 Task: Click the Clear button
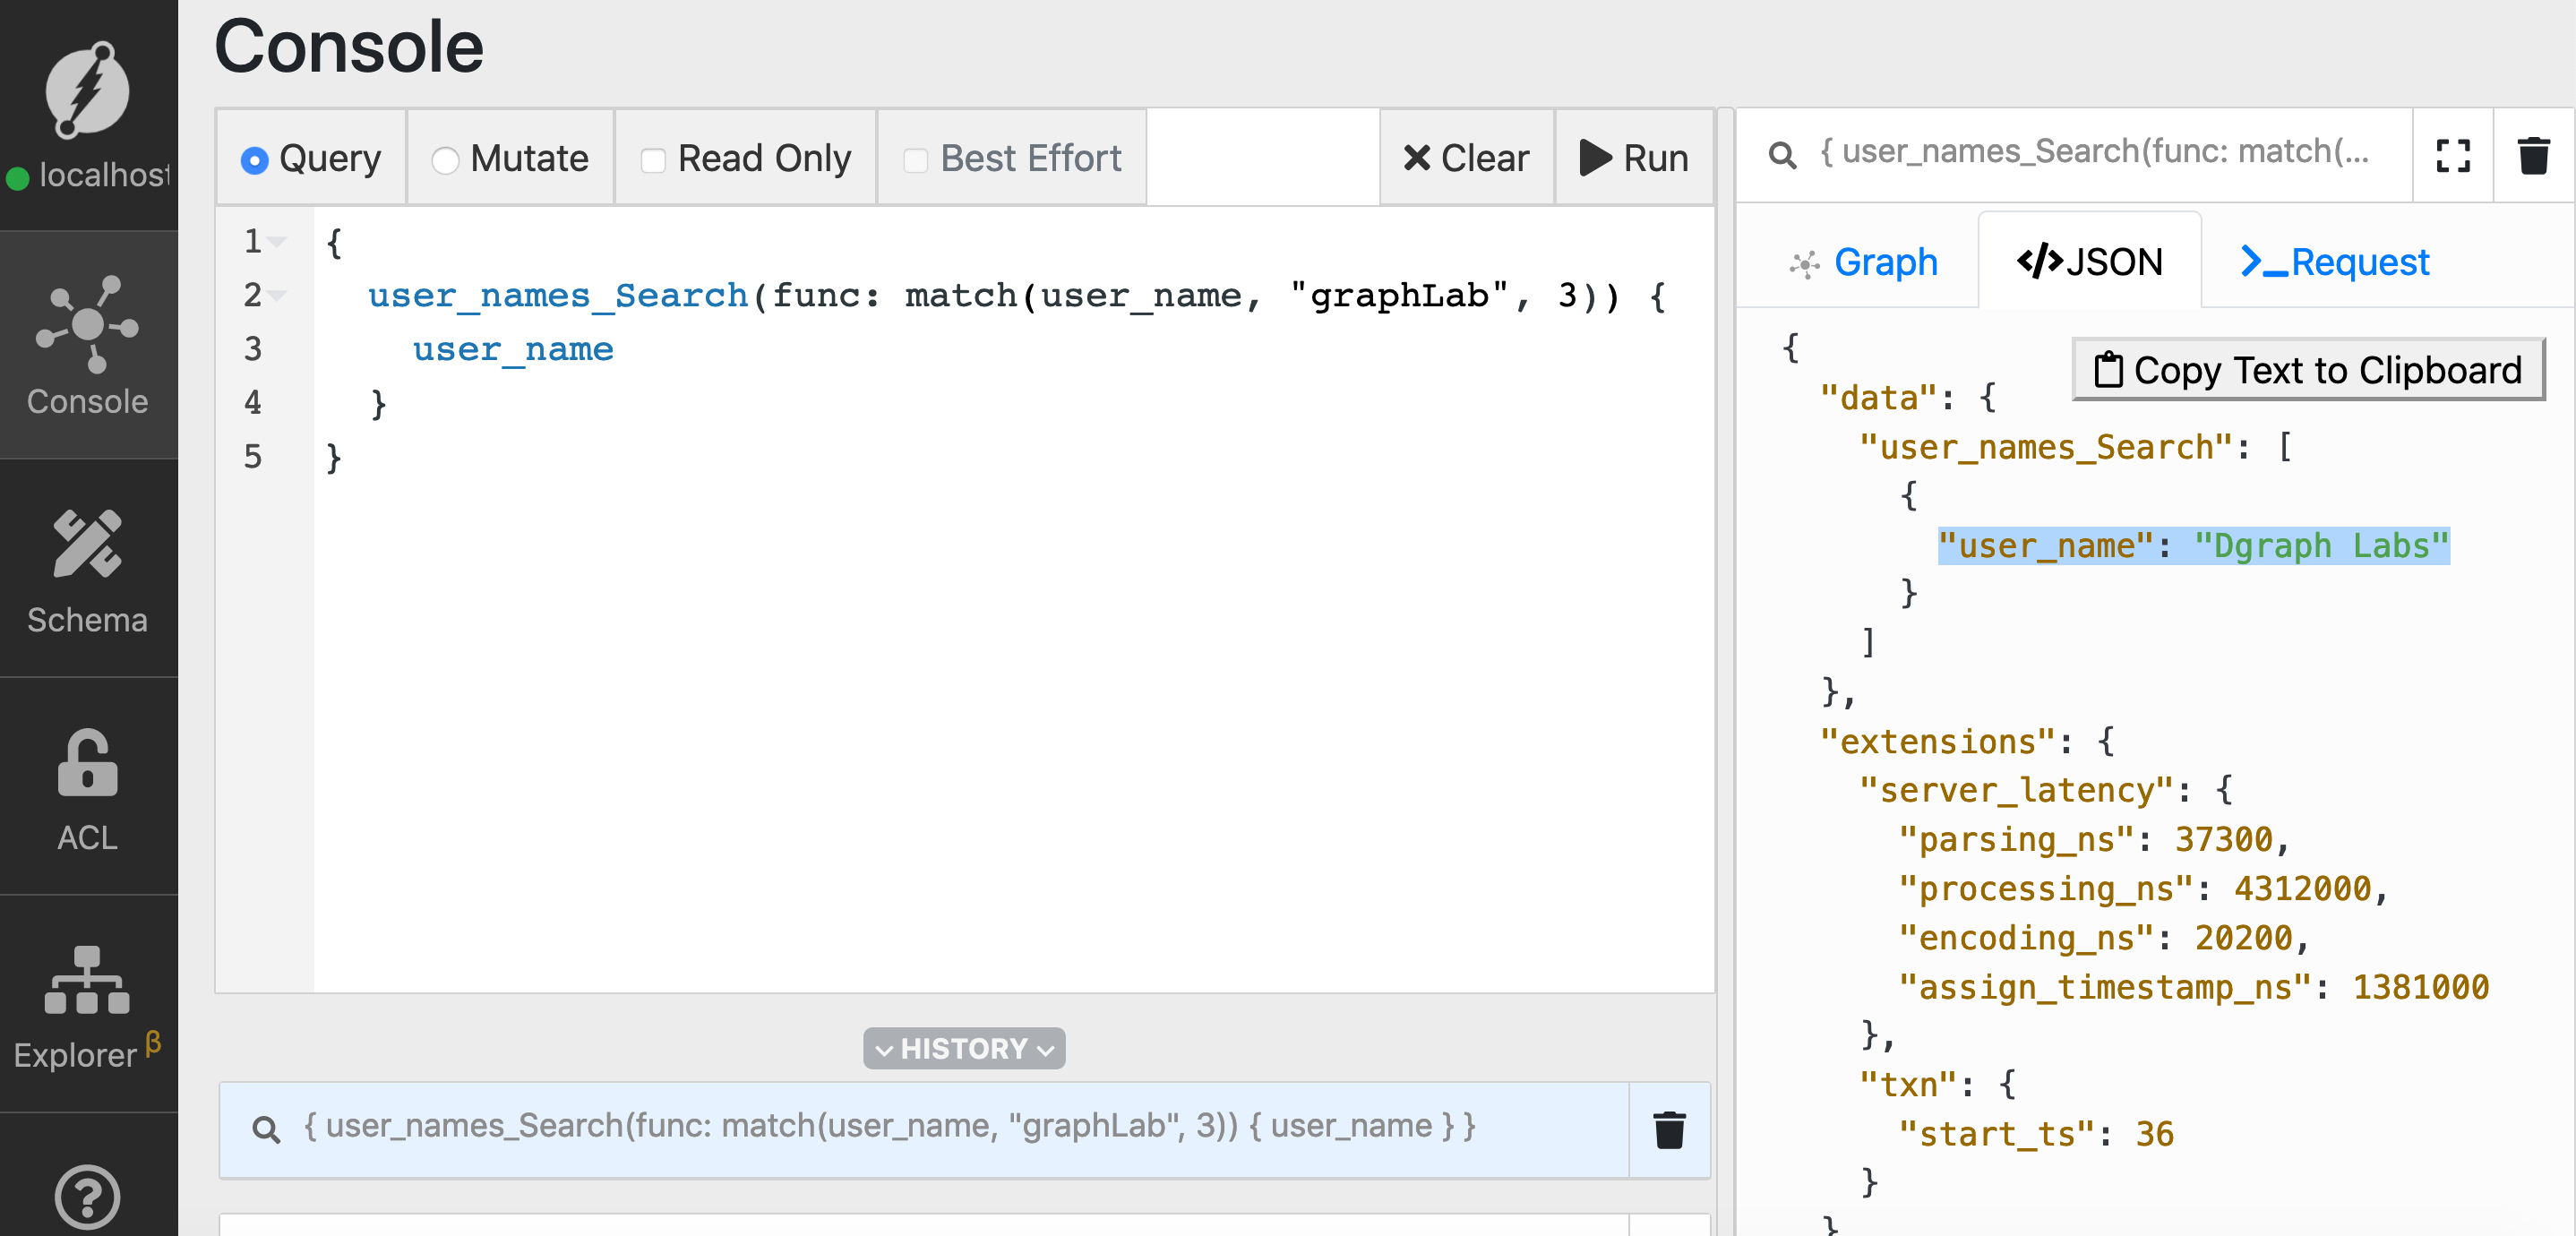[1466, 158]
